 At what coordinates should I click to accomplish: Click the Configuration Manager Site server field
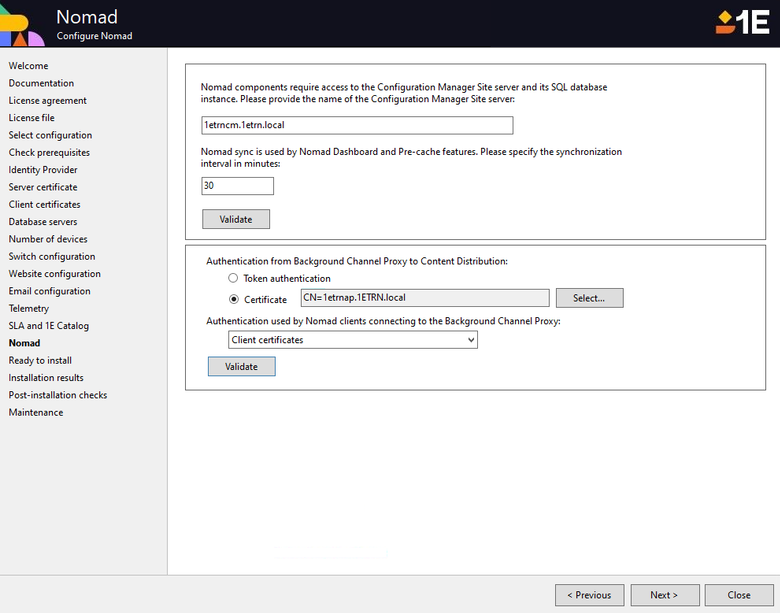click(357, 125)
